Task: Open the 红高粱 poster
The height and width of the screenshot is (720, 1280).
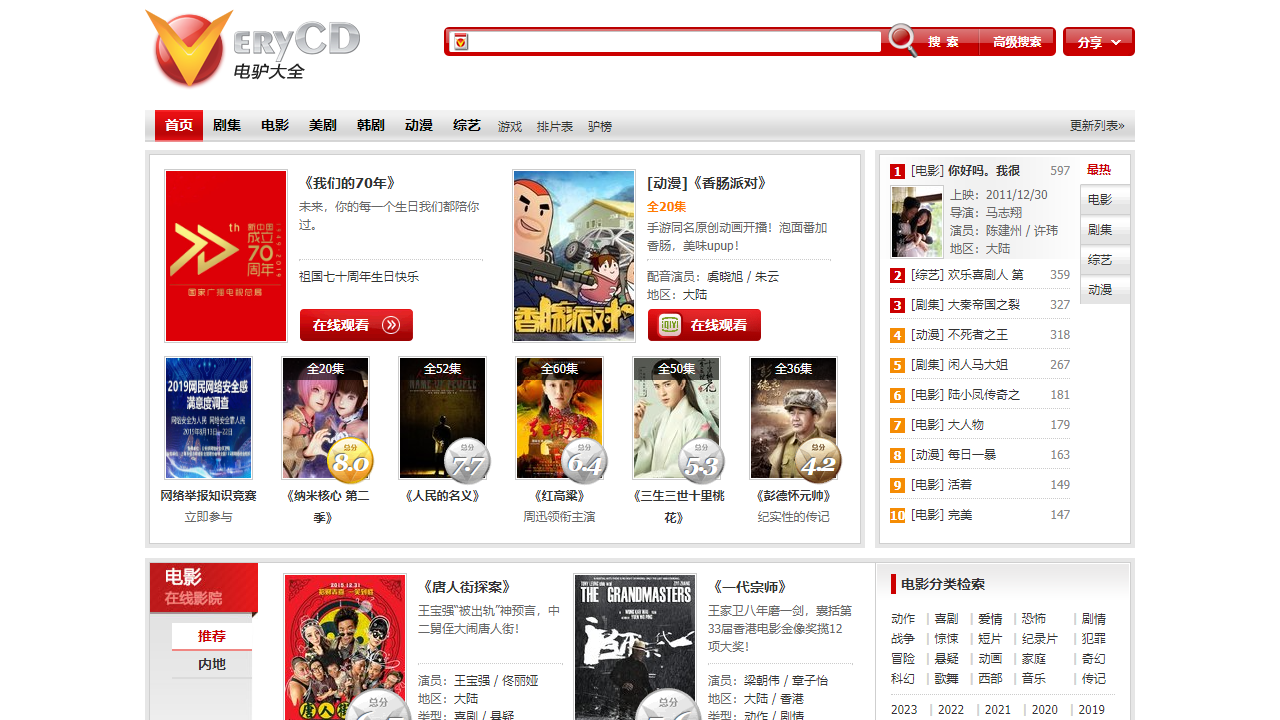Action: tap(560, 418)
